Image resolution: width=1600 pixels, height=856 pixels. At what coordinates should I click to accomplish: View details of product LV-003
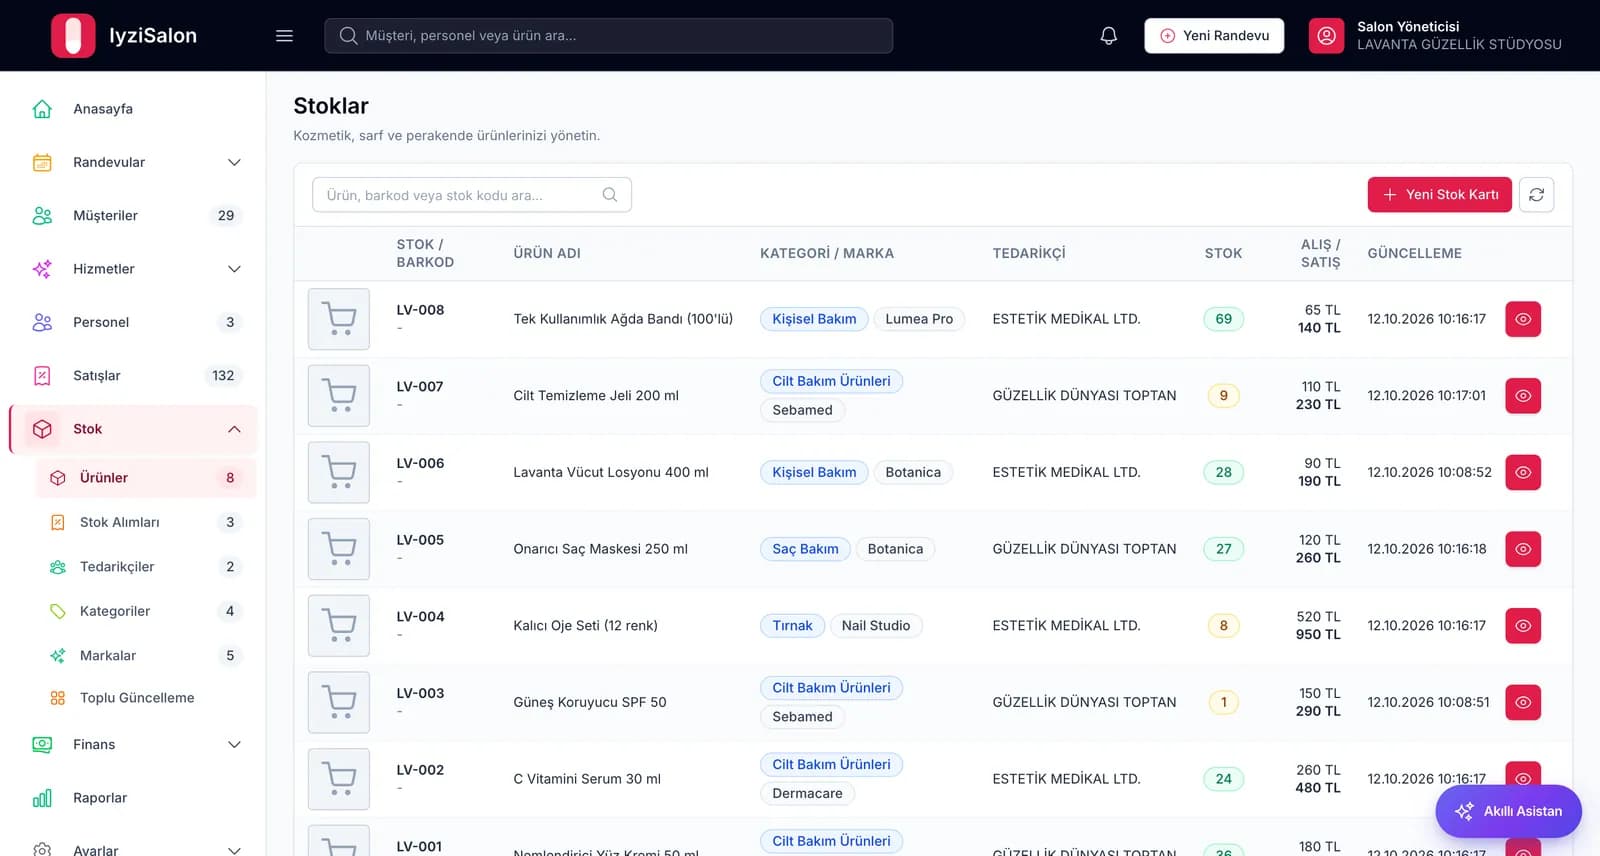coord(1523,702)
